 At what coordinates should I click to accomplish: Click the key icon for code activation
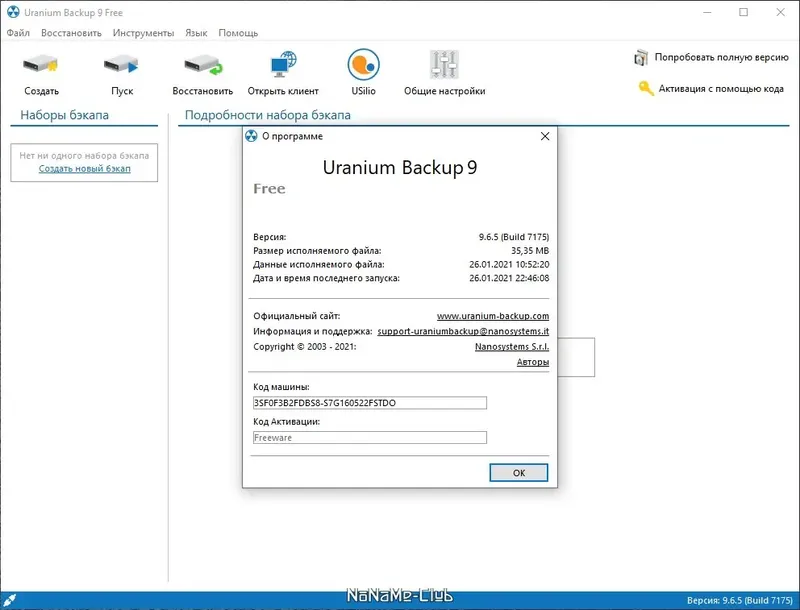tap(645, 89)
